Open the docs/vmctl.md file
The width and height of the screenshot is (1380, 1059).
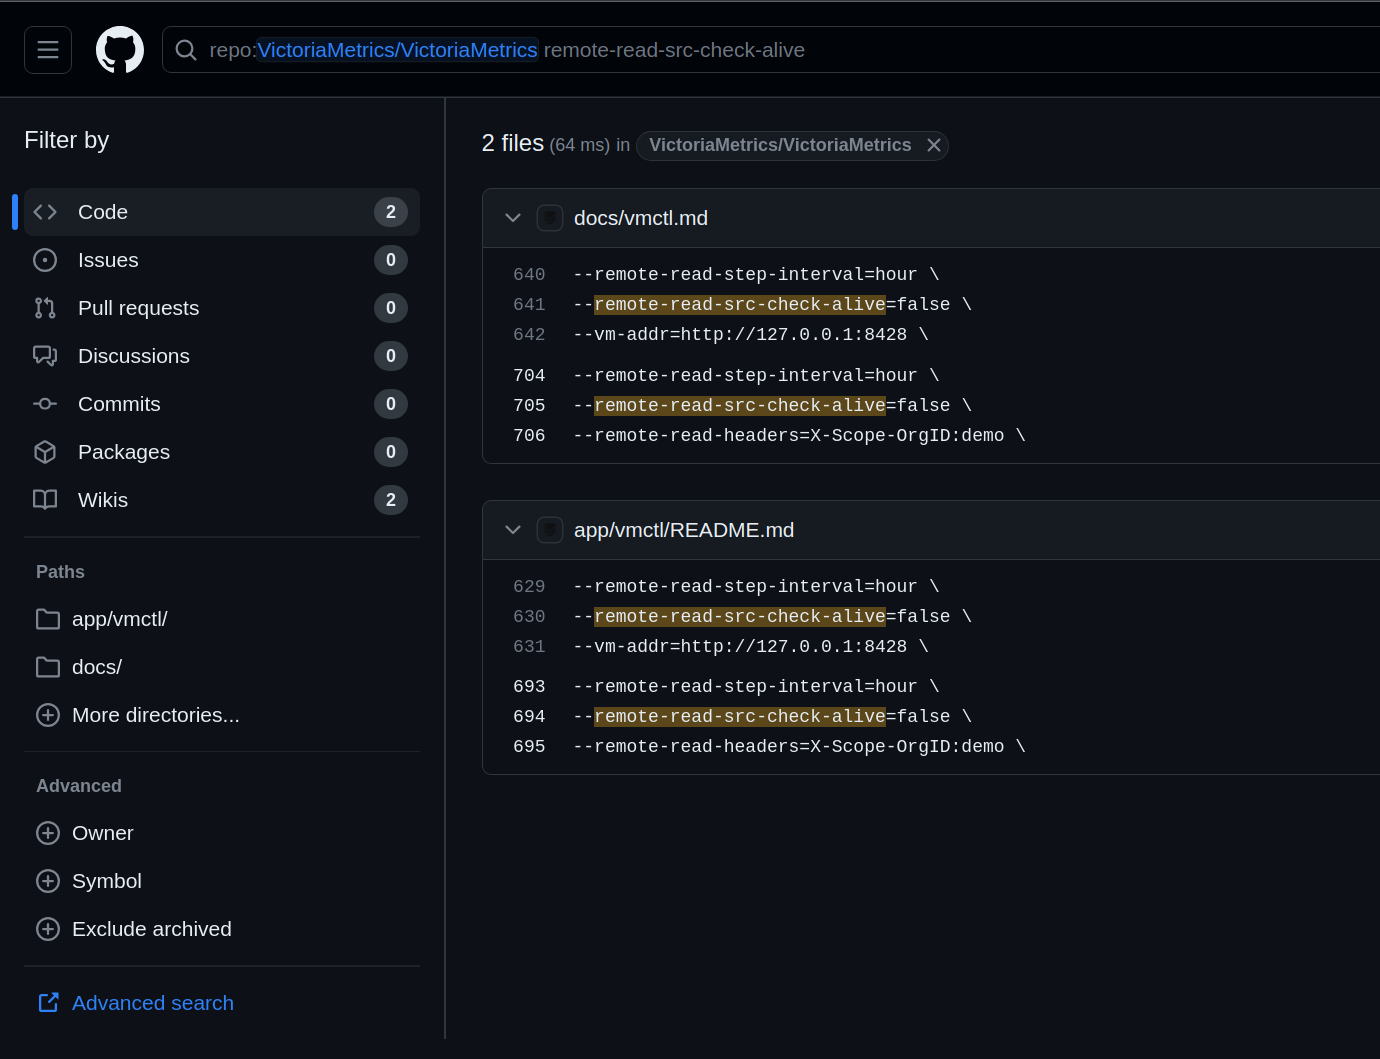641,218
